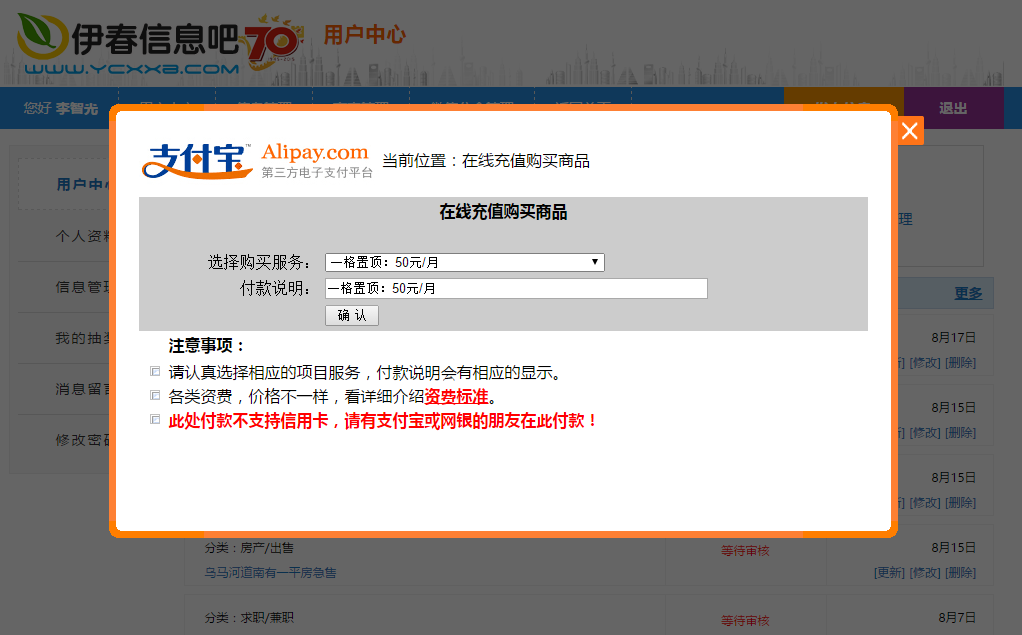
Task: Click 退出 in the top navigation
Action: (952, 108)
